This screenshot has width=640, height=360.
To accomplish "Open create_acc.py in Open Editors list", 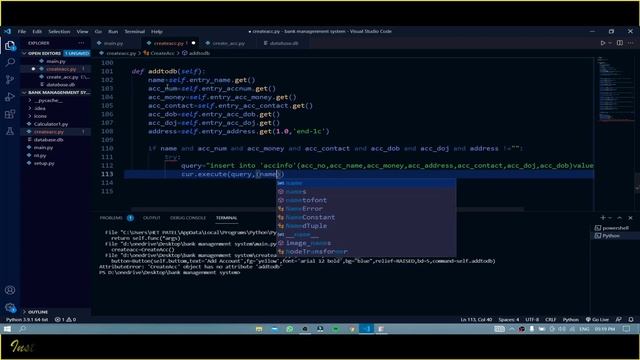I will pyautogui.click(x=62, y=77).
